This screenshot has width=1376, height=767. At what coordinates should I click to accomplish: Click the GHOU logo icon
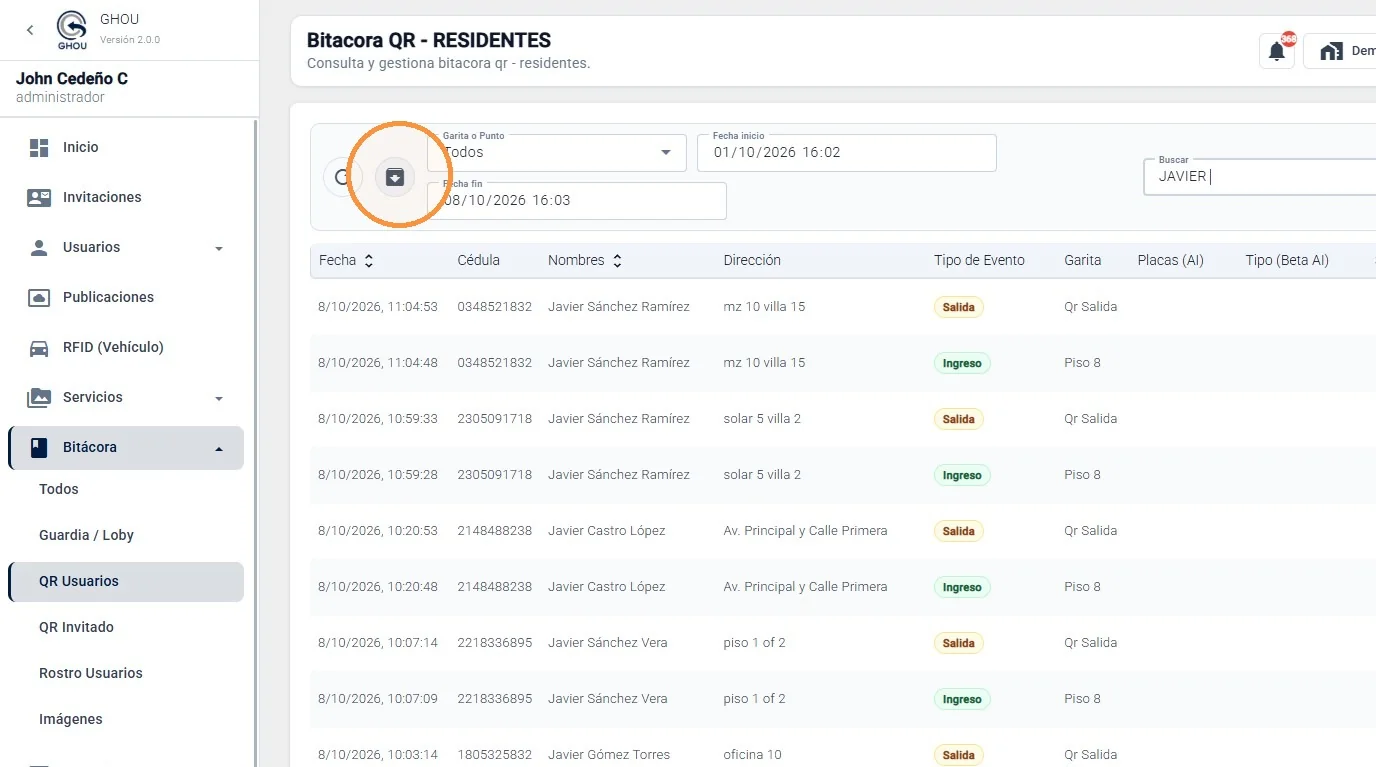pyautogui.click(x=72, y=30)
